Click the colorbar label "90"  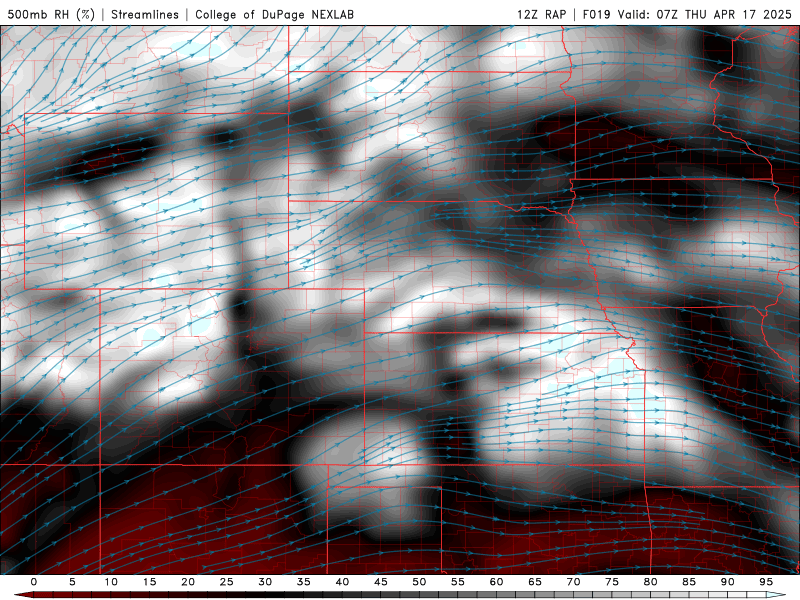pyautogui.click(x=727, y=582)
